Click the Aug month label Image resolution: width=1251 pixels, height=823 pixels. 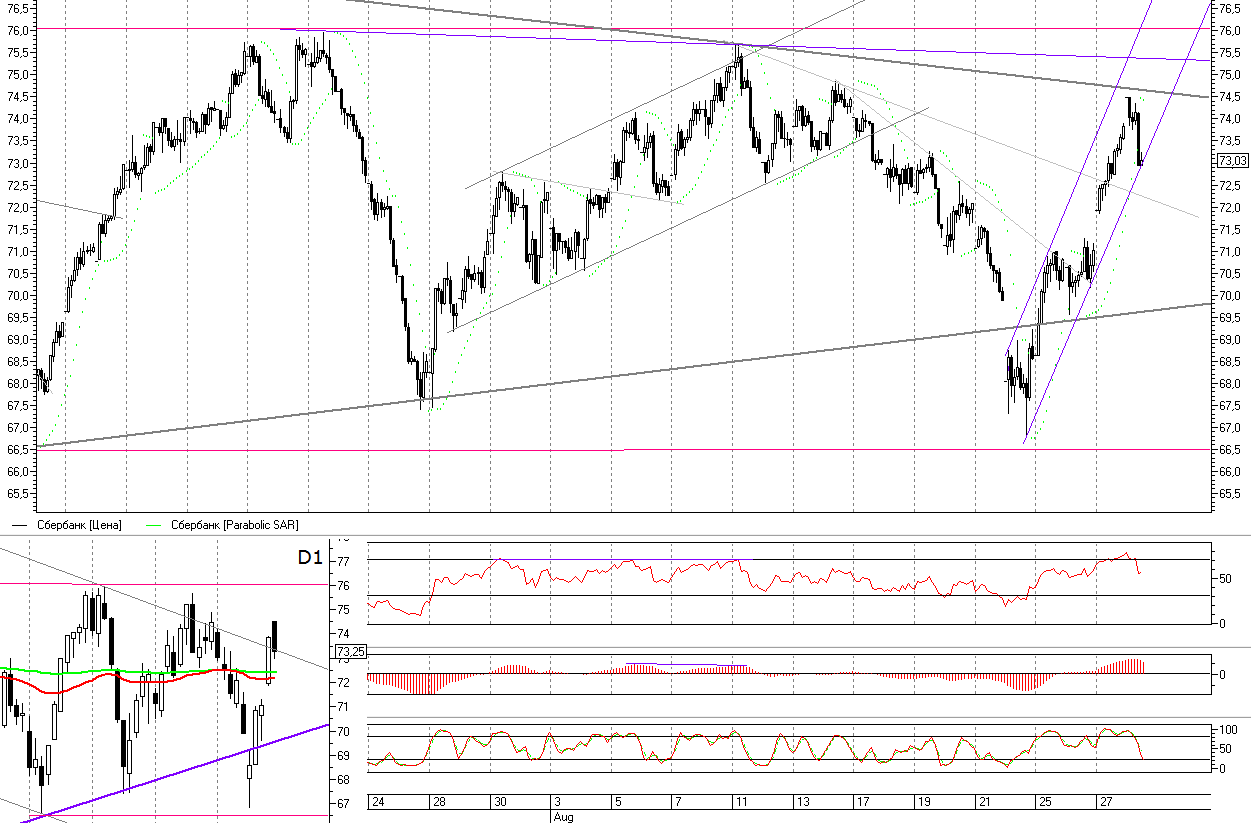[x=563, y=816]
